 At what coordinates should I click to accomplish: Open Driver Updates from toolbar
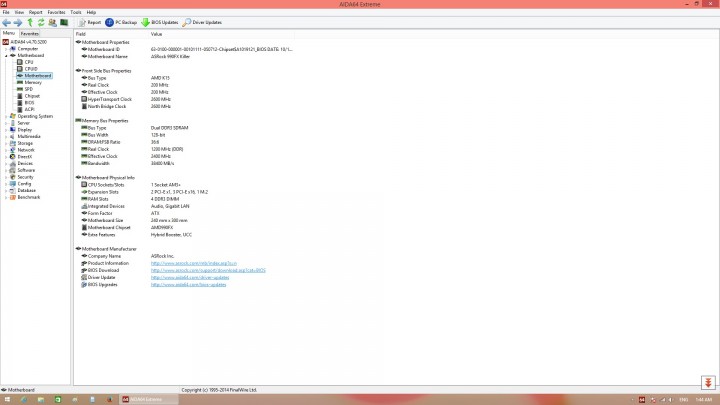[x=202, y=22]
